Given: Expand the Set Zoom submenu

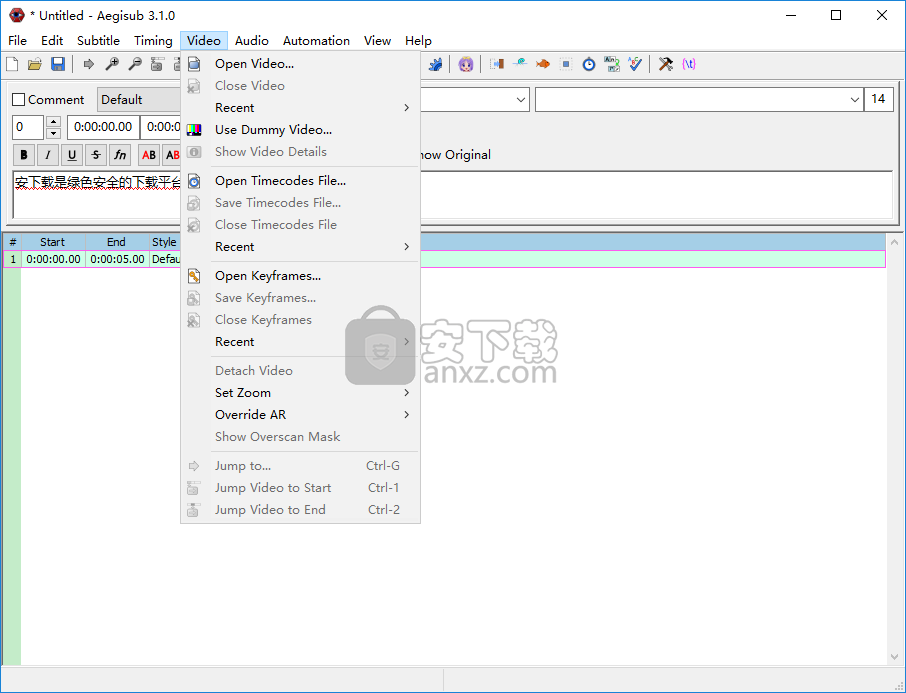Looking at the screenshot, I should 300,393.
